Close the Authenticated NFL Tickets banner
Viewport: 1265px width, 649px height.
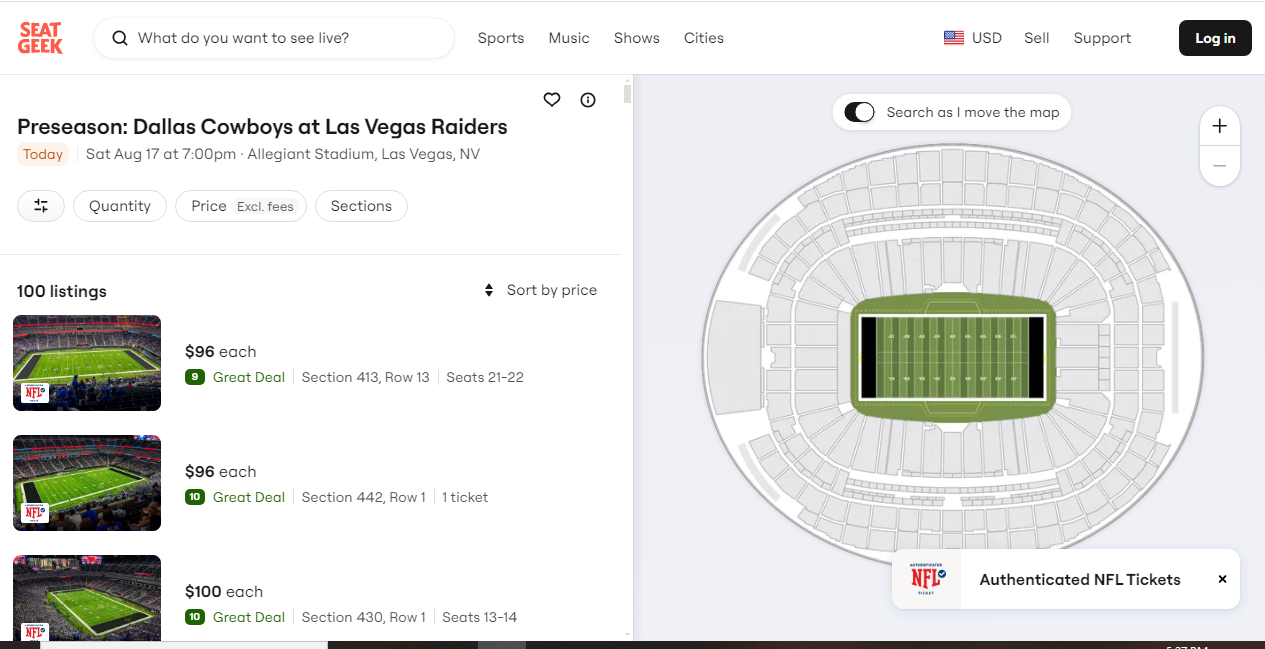pos(1222,579)
